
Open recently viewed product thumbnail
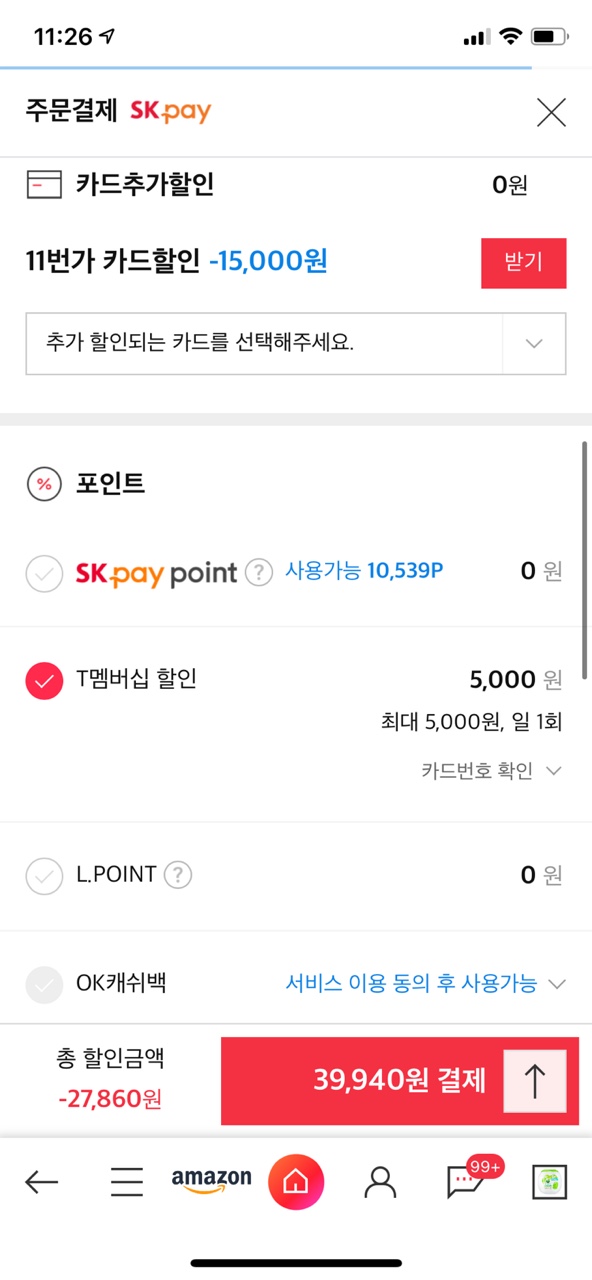coord(549,1183)
